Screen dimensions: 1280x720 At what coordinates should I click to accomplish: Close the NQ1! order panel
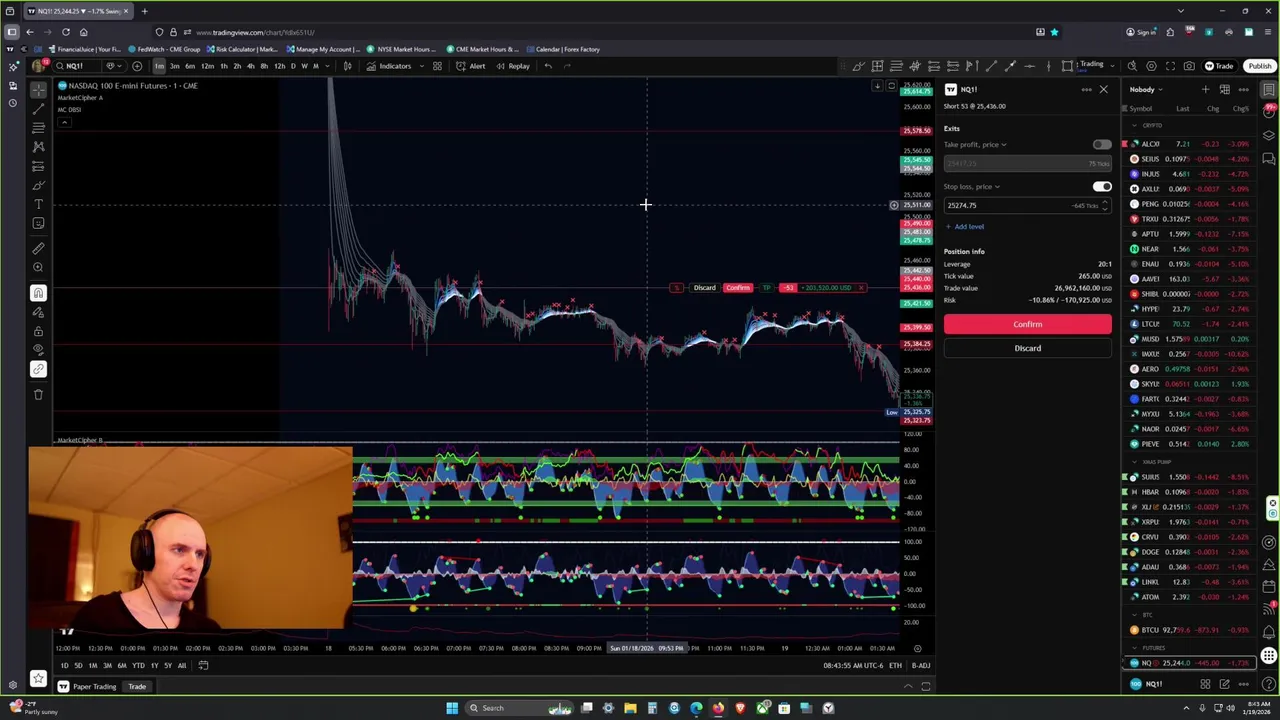pos(1103,90)
